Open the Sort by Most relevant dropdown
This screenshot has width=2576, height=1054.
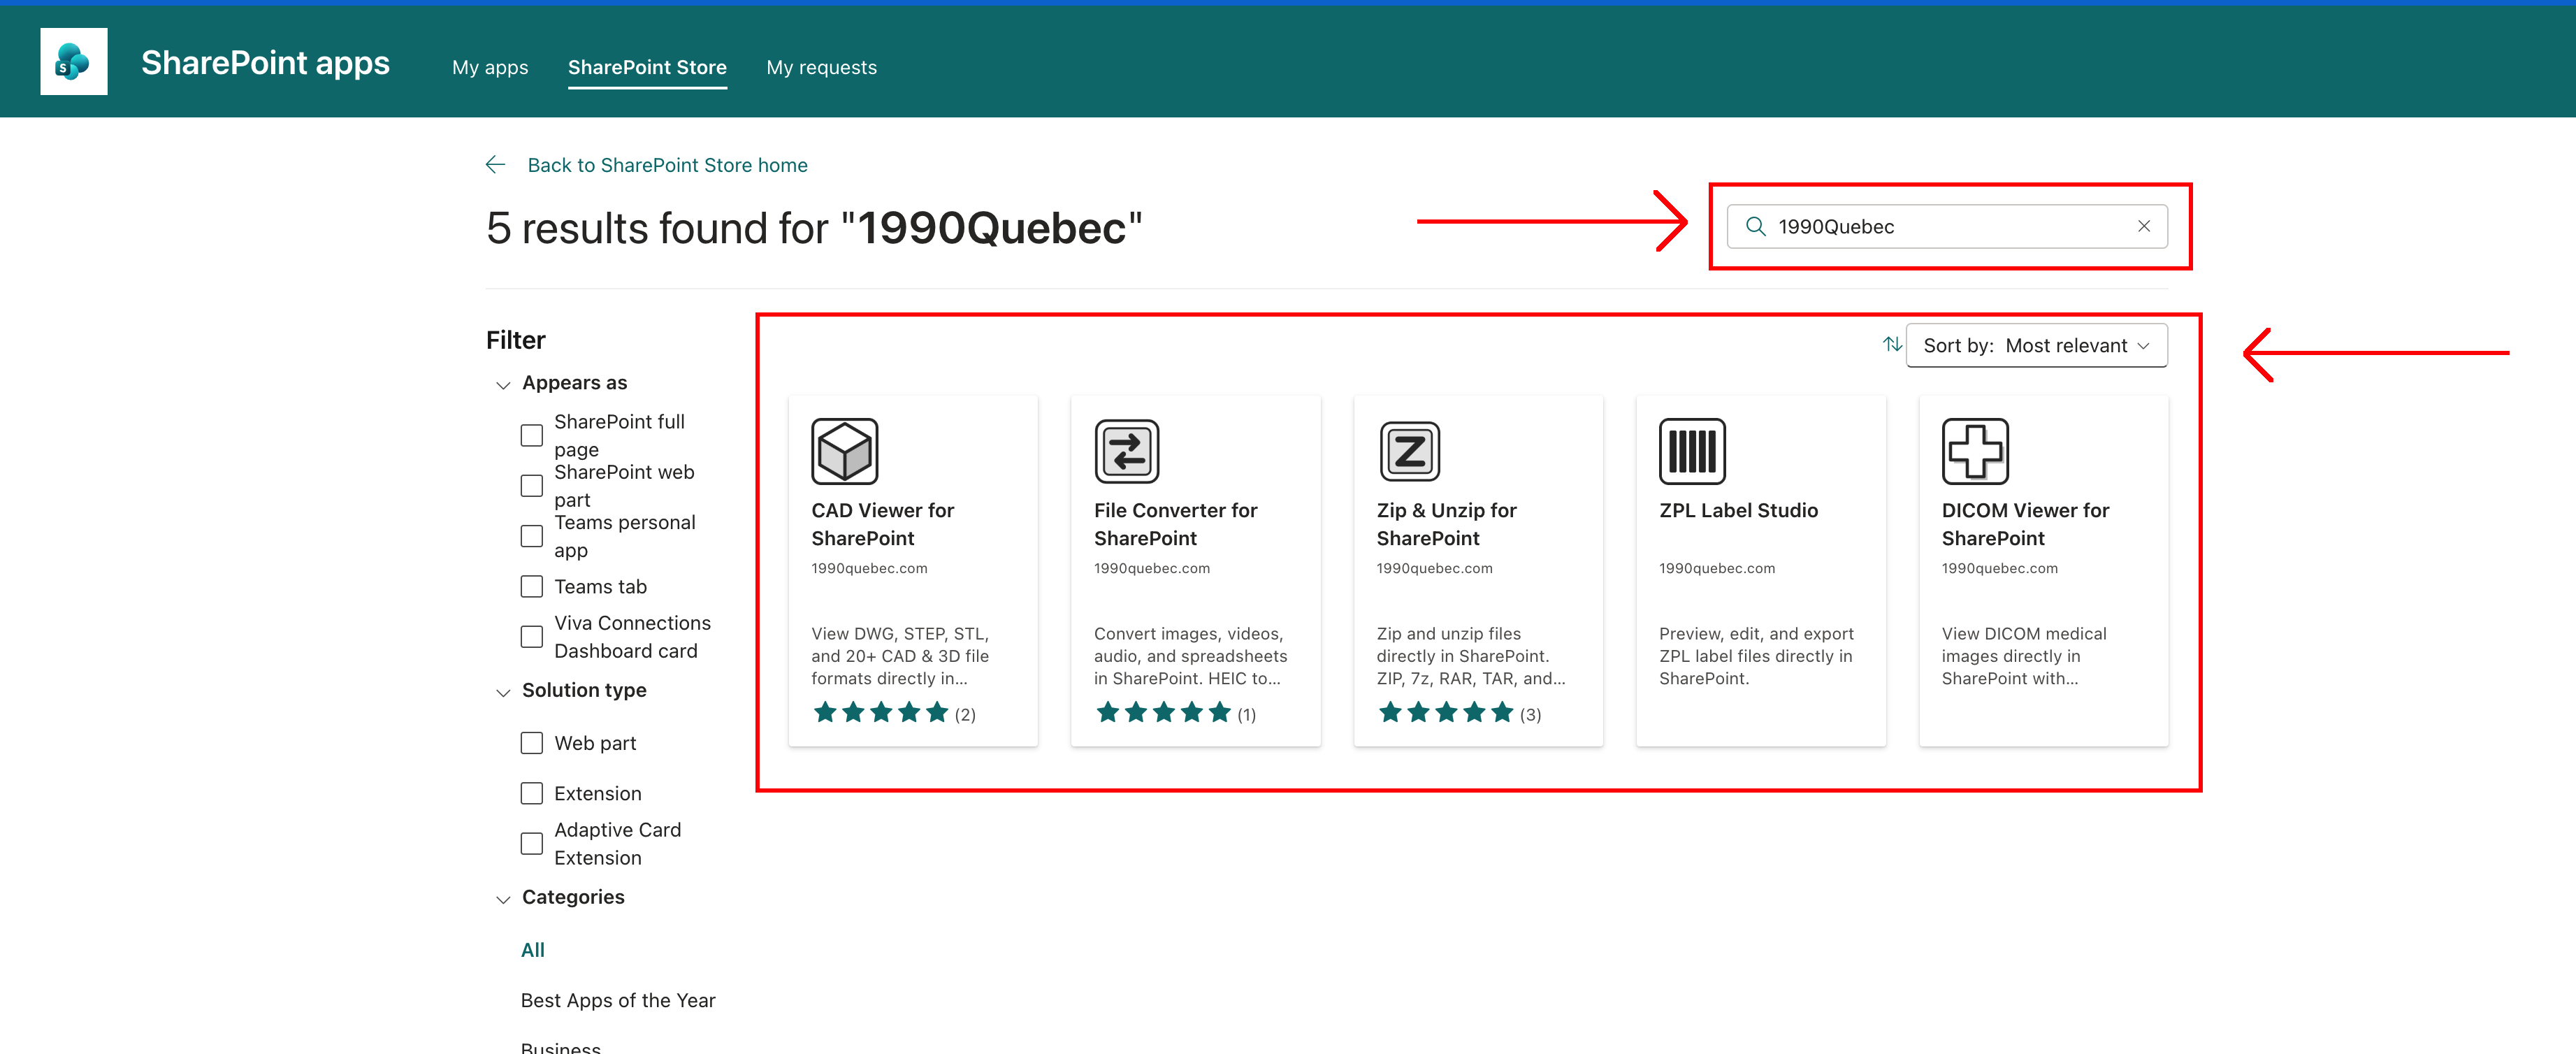point(2036,345)
